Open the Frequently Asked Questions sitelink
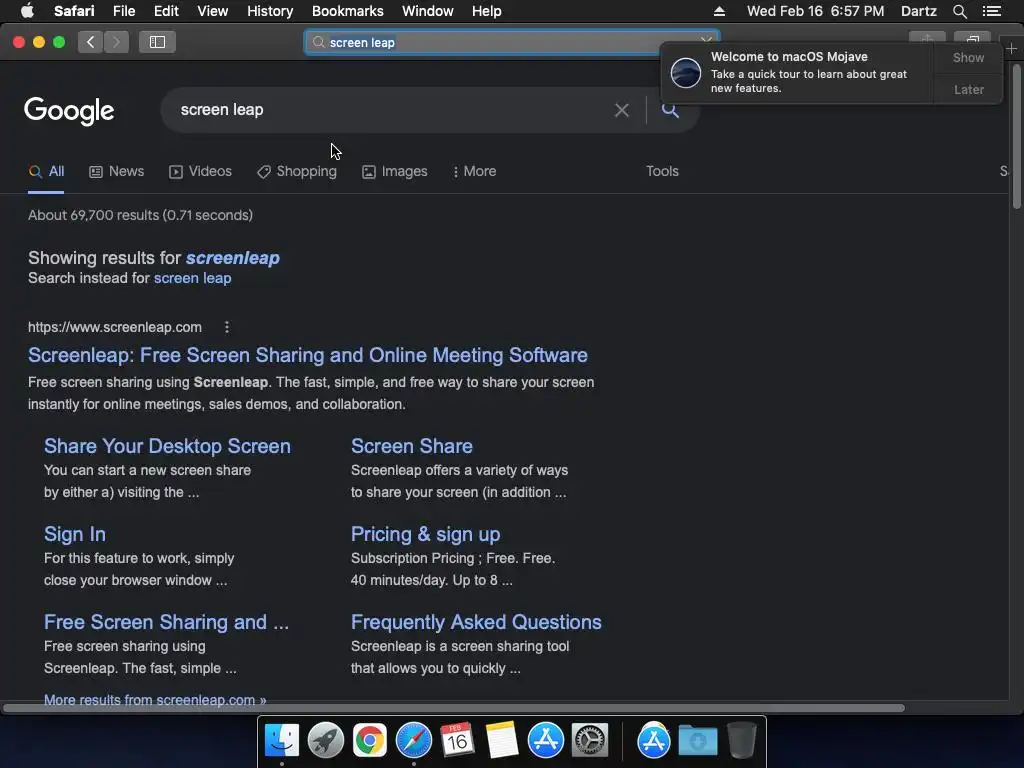The height and width of the screenshot is (768, 1024). tap(476, 622)
